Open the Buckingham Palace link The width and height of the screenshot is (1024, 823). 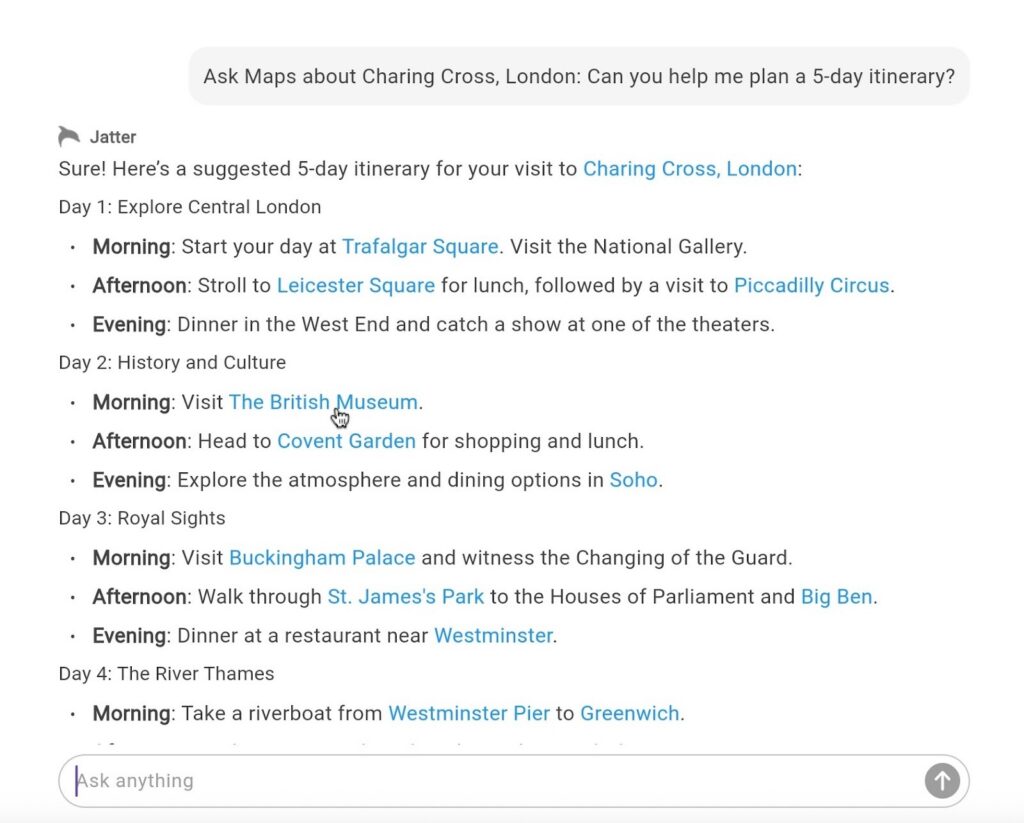(x=322, y=558)
